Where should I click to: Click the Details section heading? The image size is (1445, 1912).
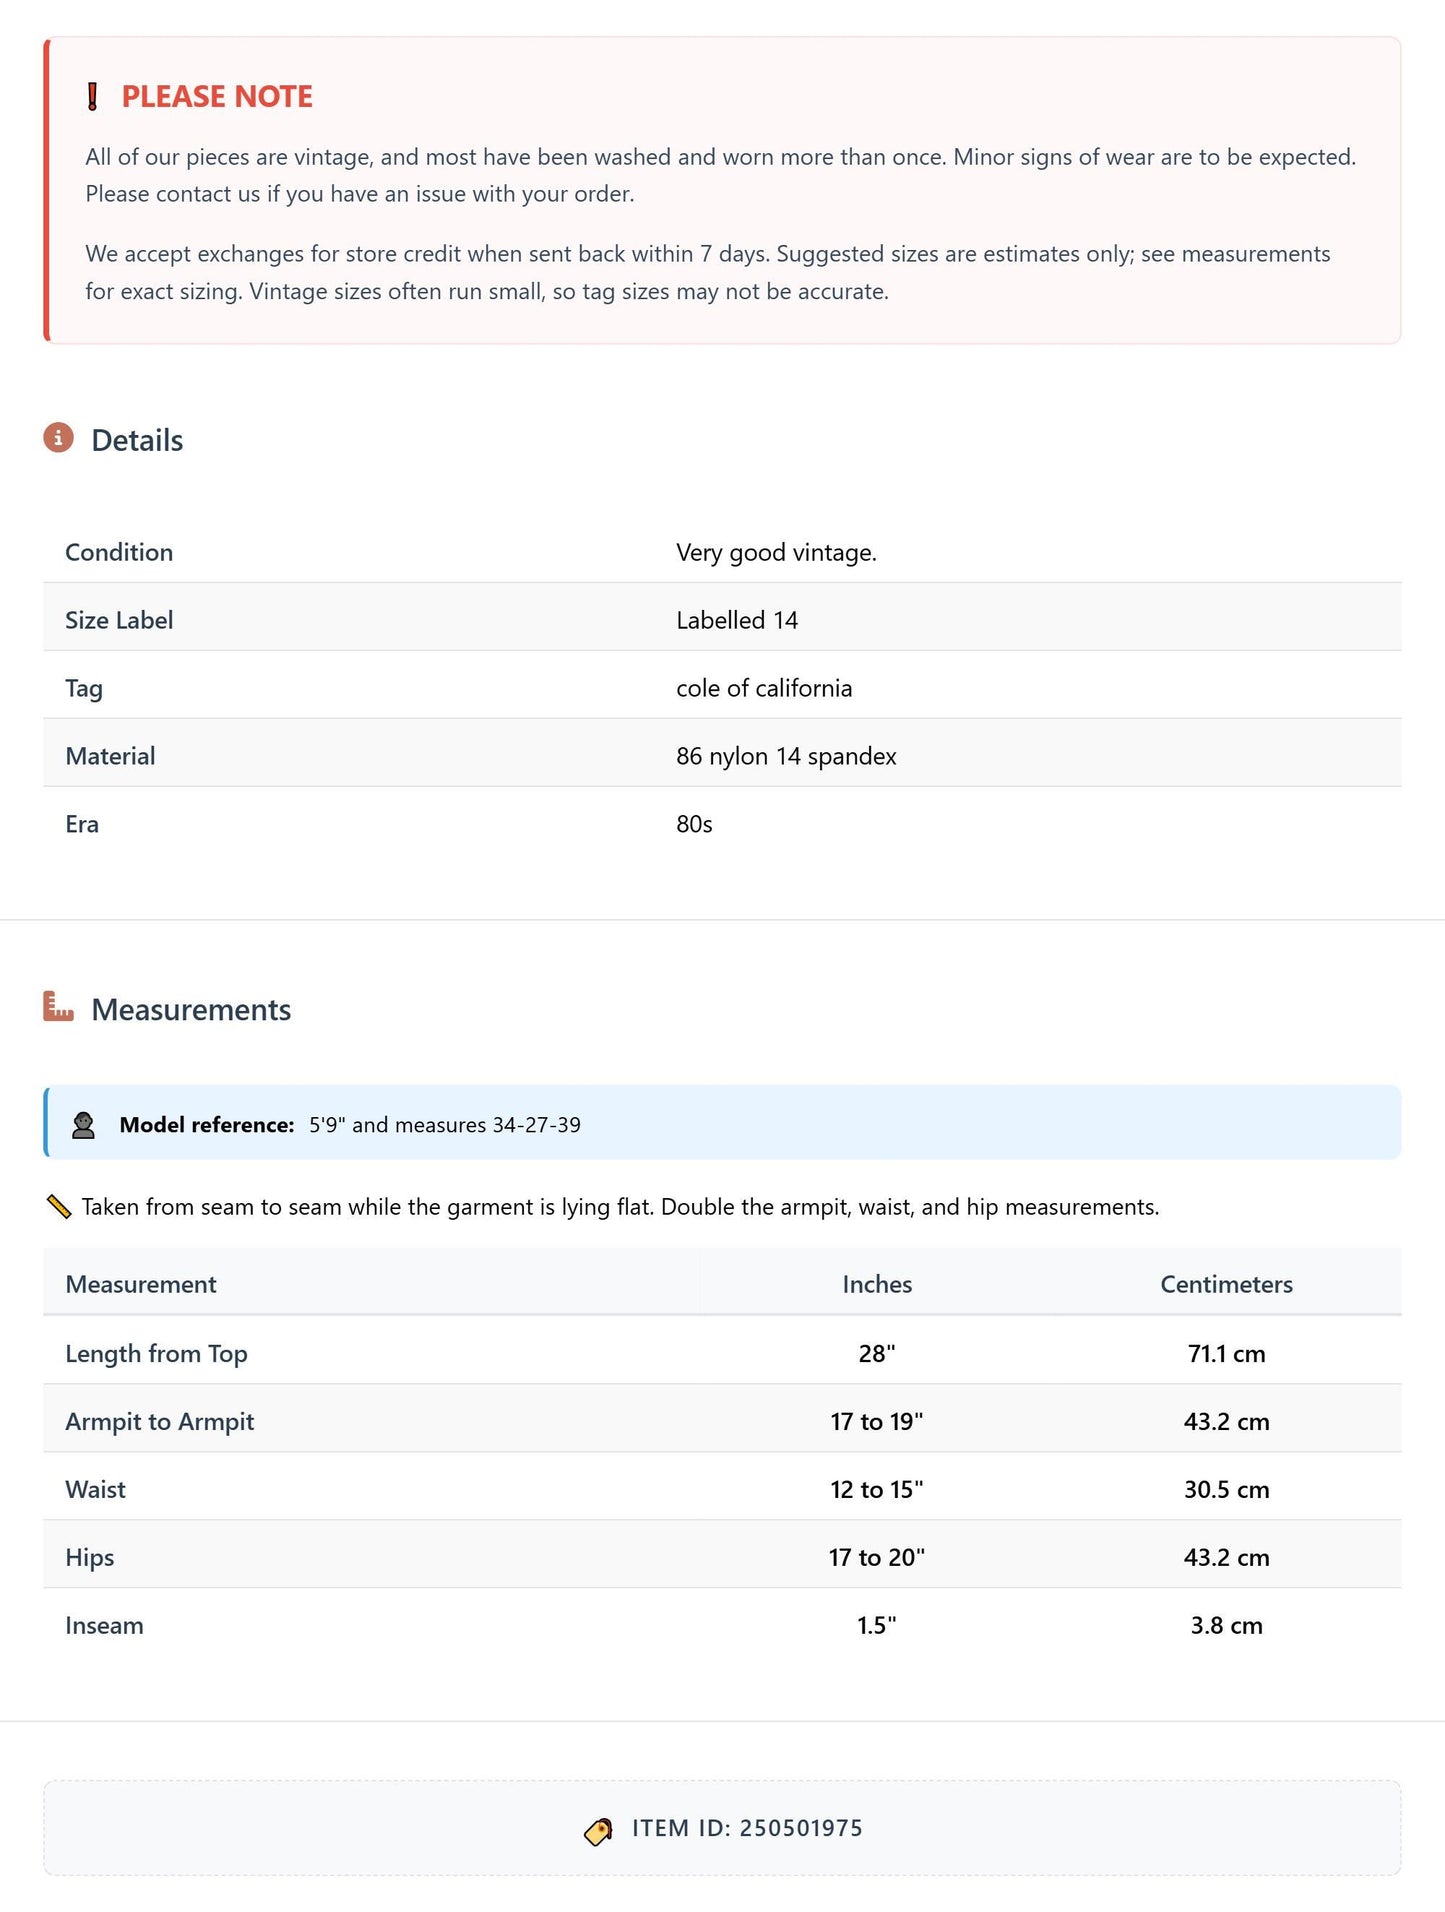point(137,440)
